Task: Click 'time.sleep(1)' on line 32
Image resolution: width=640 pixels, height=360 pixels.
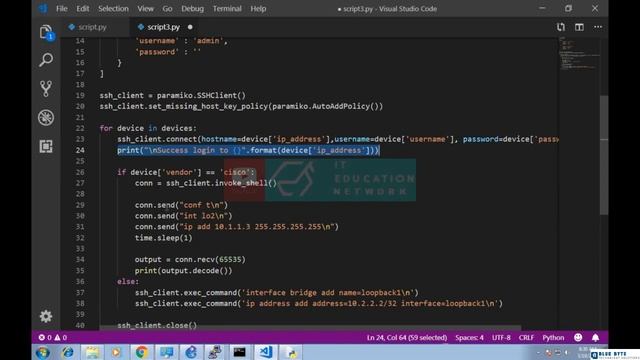Action: pyautogui.click(x=163, y=238)
